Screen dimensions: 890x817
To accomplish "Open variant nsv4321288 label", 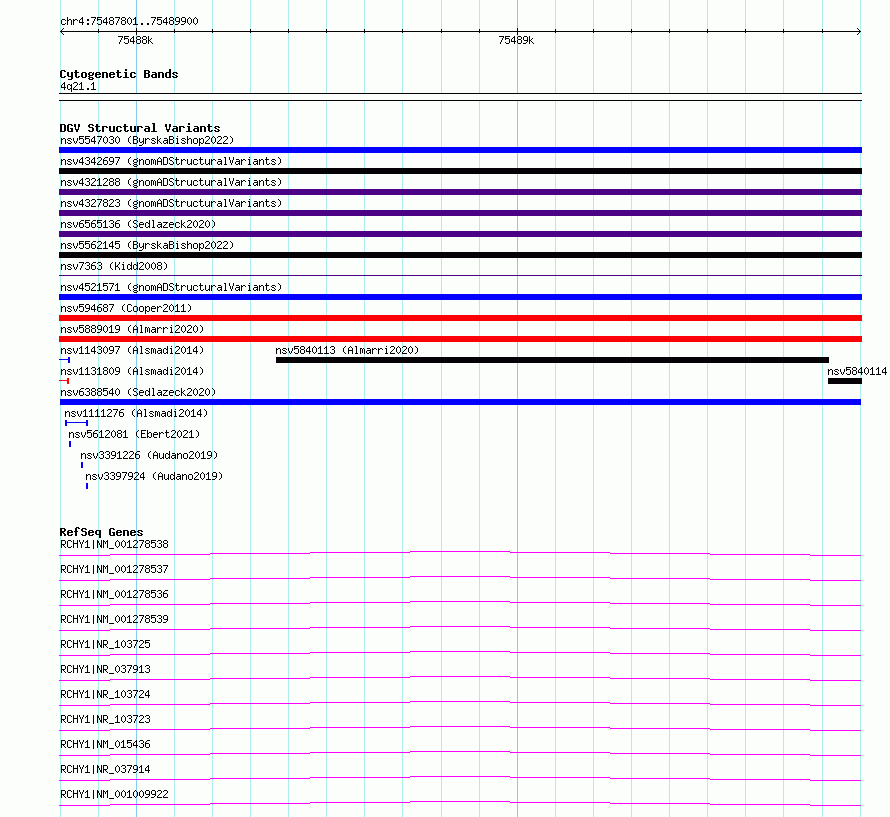I will coord(171,182).
